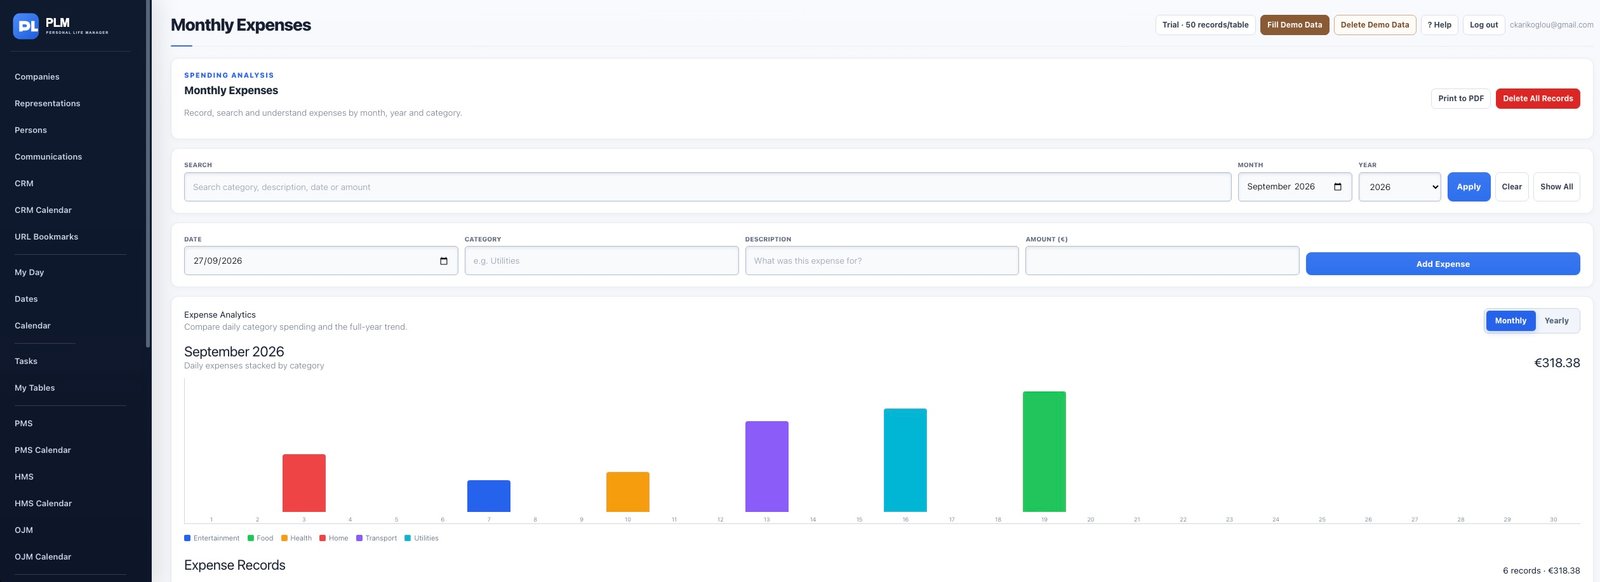Screen dimensions: 1600x582
Task: Click the Transport legend entry
Action: (x=376, y=538)
